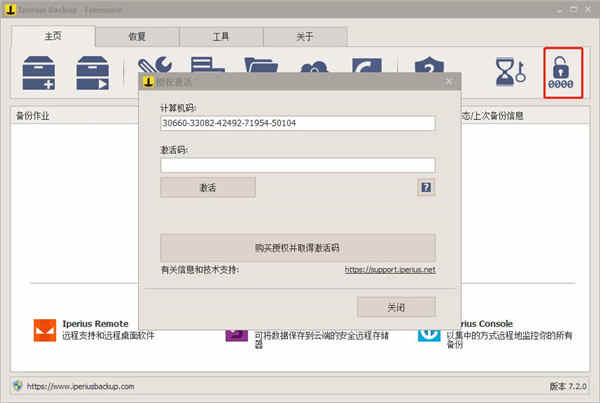
Task: Click the padlock activation icon
Action: point(561,72)
